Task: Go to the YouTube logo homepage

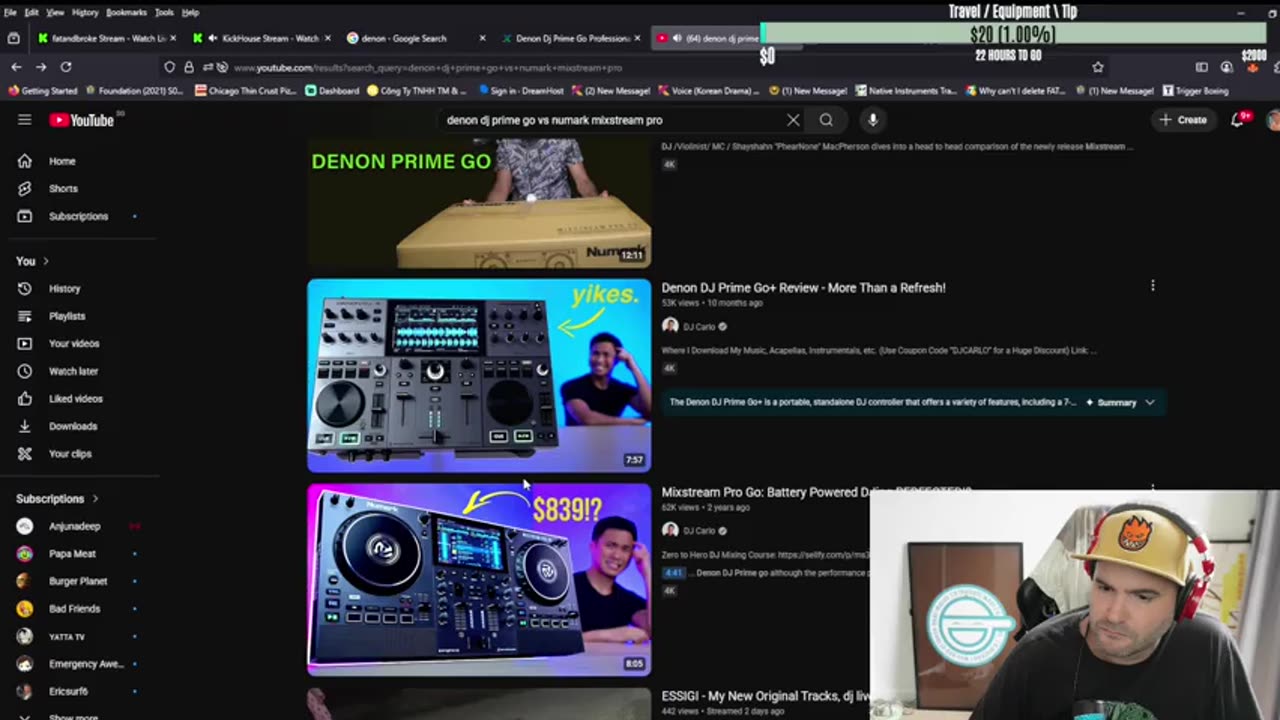Action: coord(82,120)
